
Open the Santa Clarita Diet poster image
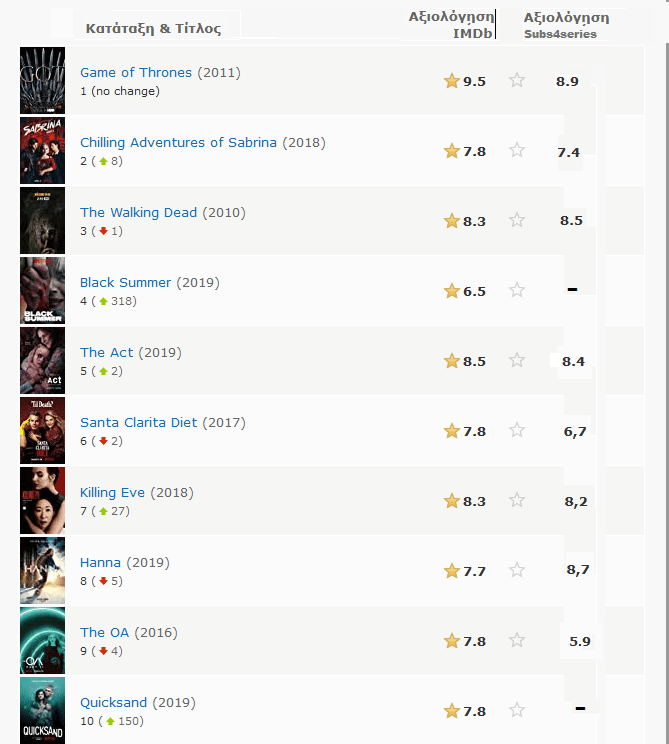42,430
